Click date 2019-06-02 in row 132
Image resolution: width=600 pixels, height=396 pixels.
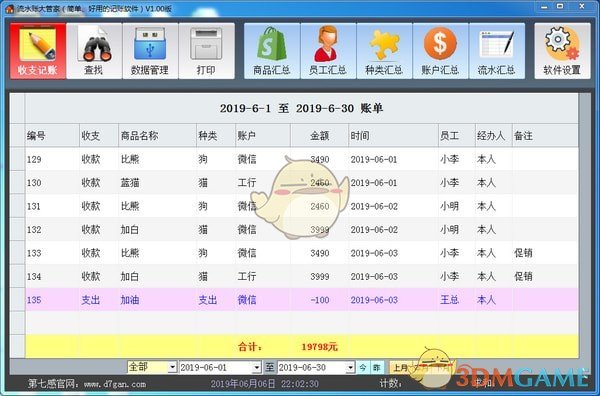374,230
